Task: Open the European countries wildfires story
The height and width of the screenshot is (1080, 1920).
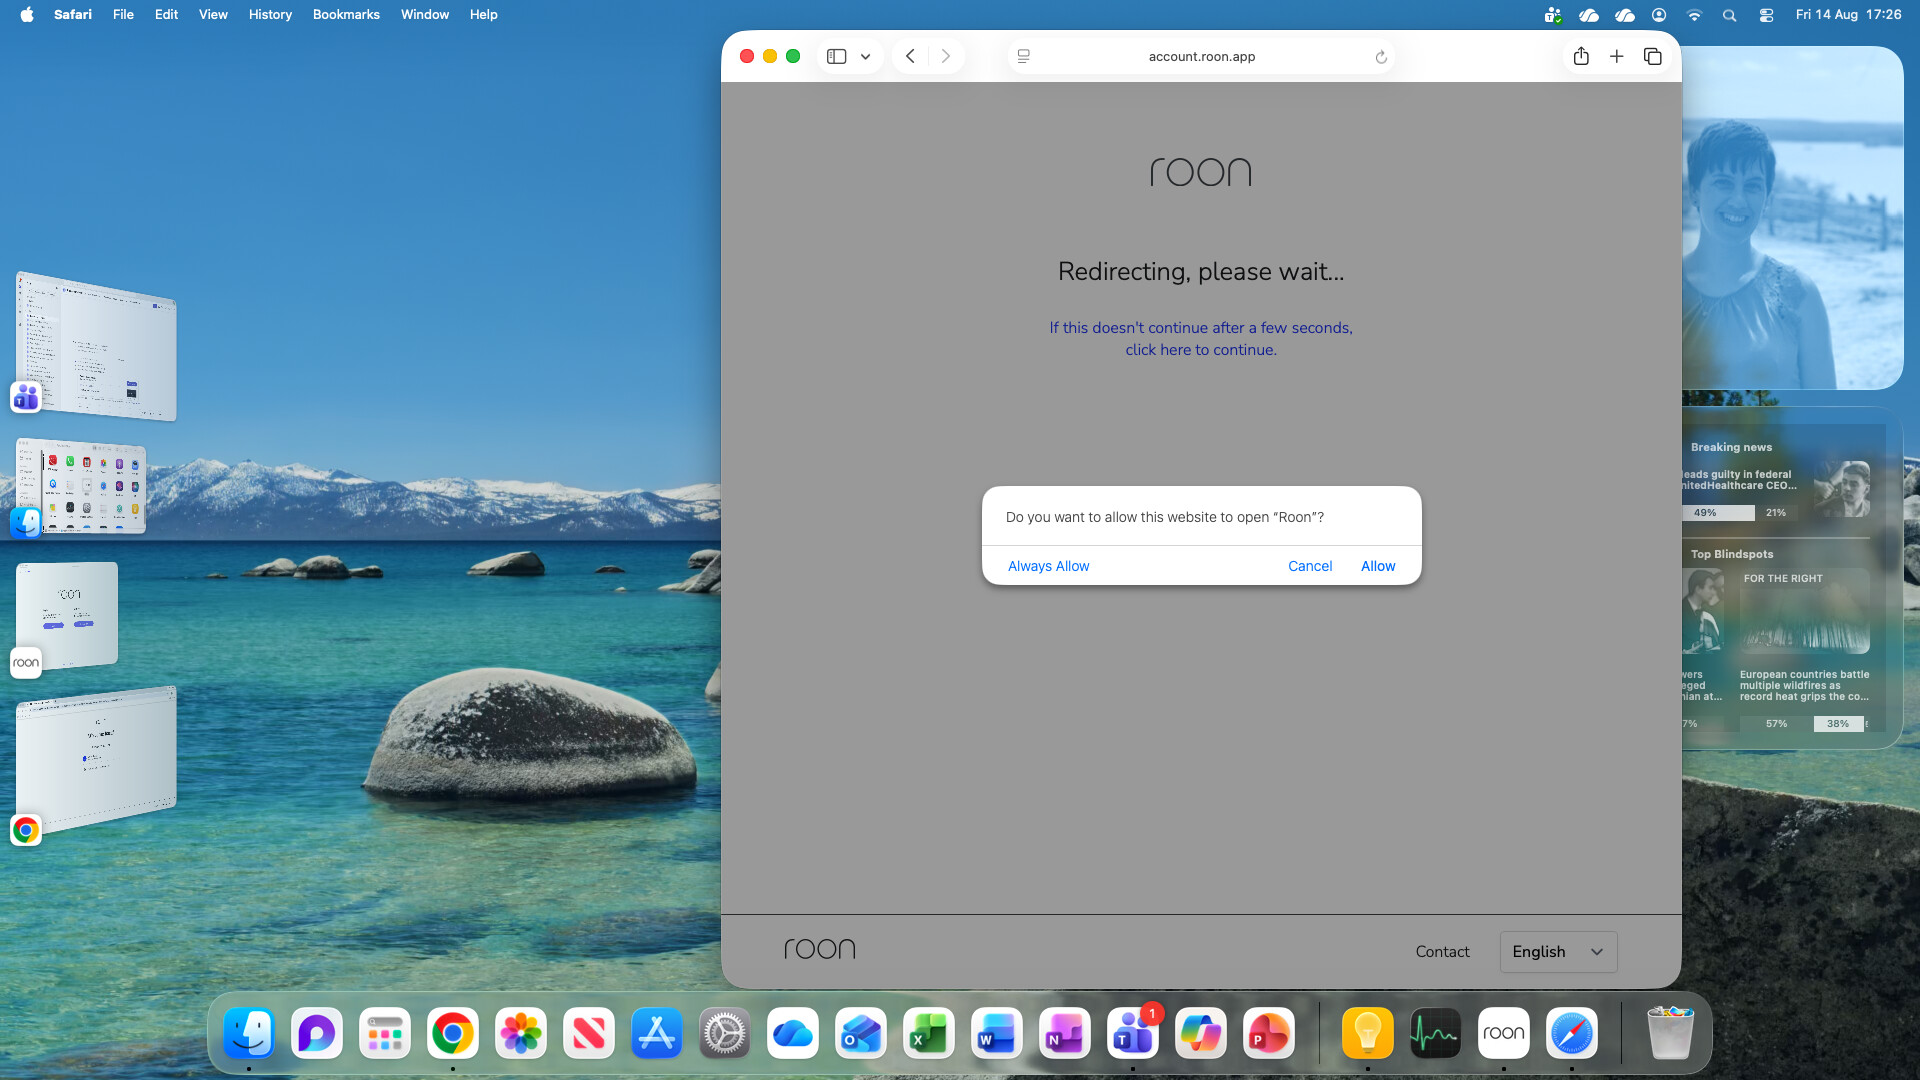Action: tap(1804, 650)
